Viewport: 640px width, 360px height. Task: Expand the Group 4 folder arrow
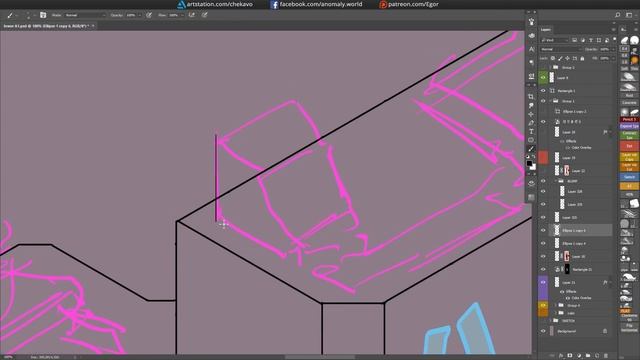tap(556, 305)
